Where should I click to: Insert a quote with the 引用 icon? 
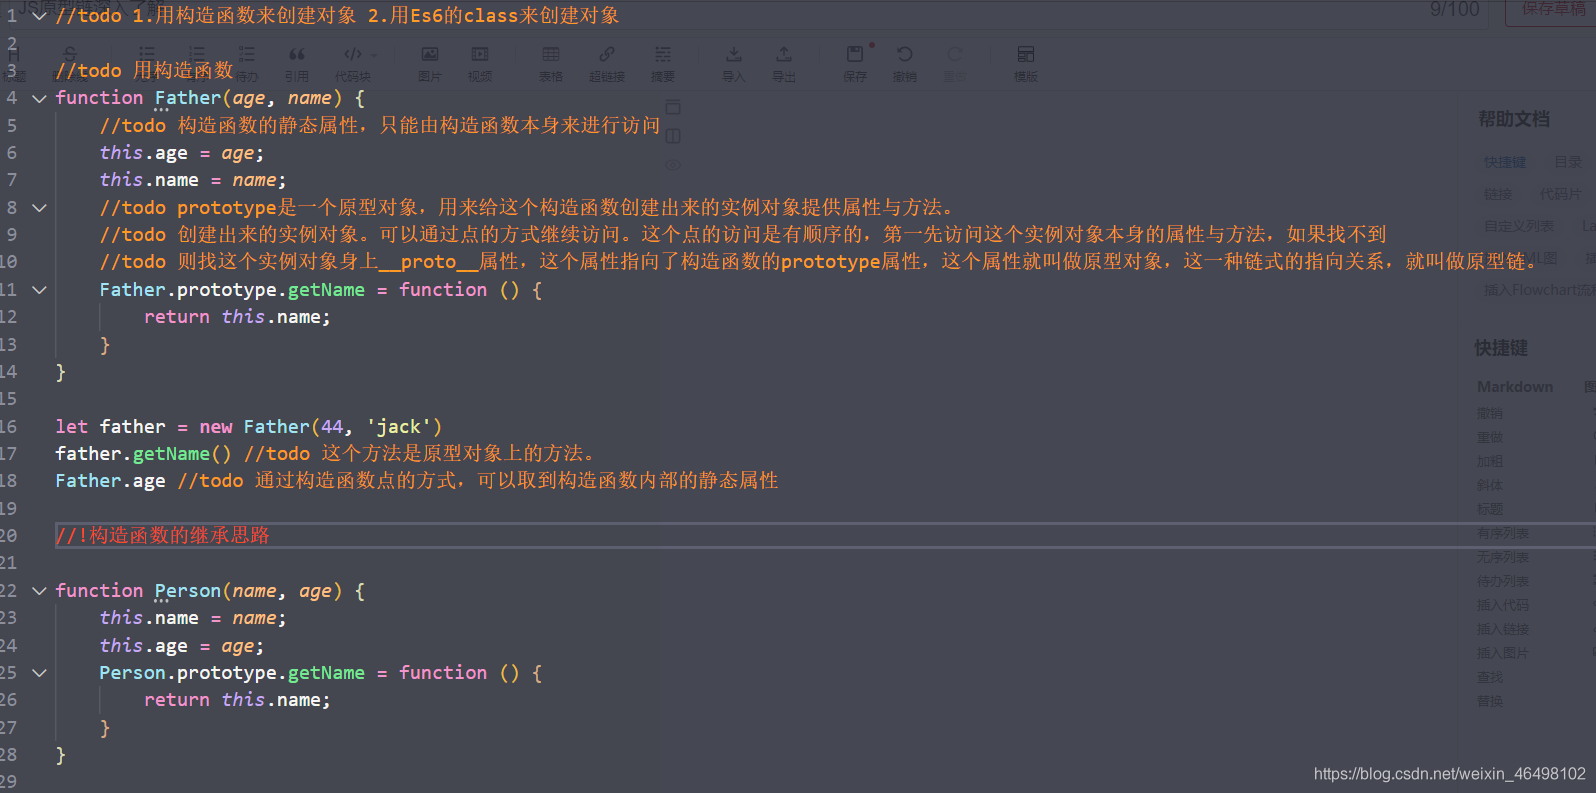297,54
